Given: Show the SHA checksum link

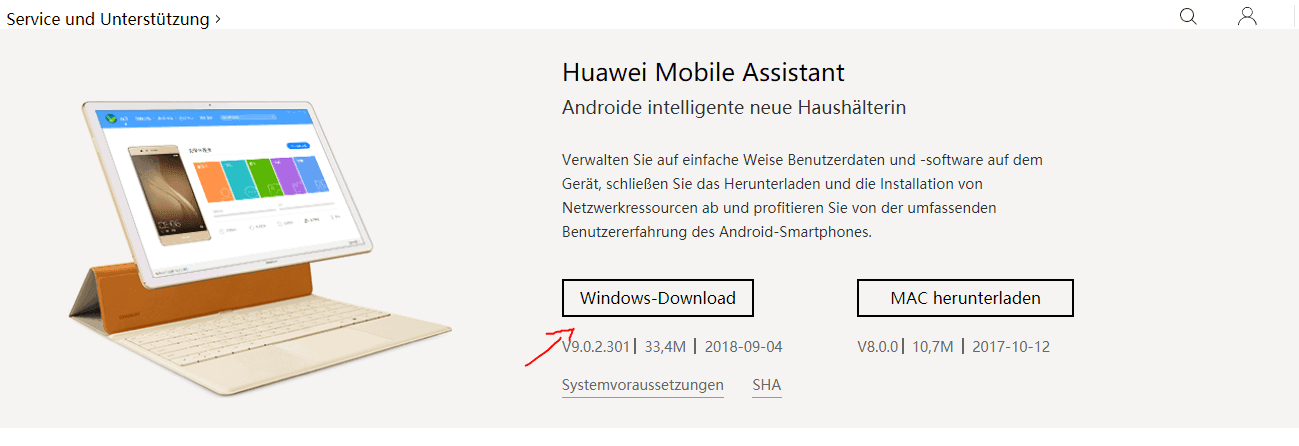Looking at the screenshot, I should click(767, 385).
